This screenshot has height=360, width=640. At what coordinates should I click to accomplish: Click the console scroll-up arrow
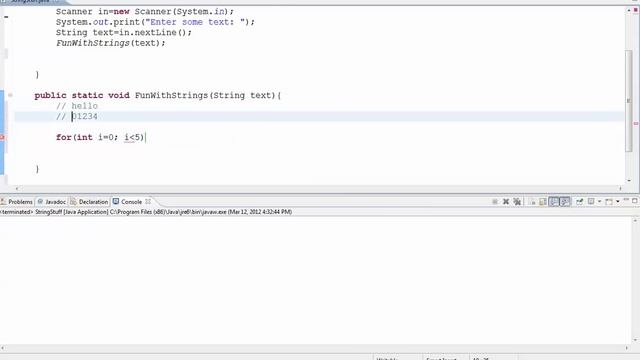[x=635, y=220]
